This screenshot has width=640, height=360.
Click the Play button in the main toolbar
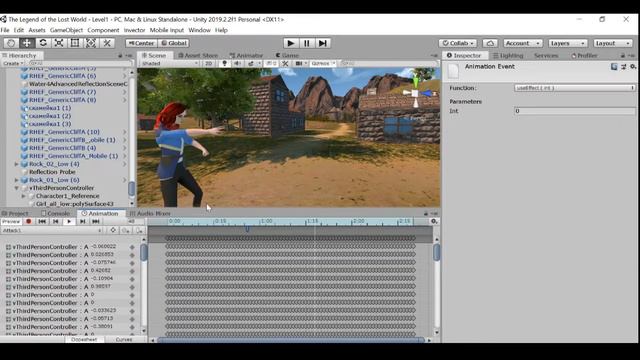click(291, 43)
